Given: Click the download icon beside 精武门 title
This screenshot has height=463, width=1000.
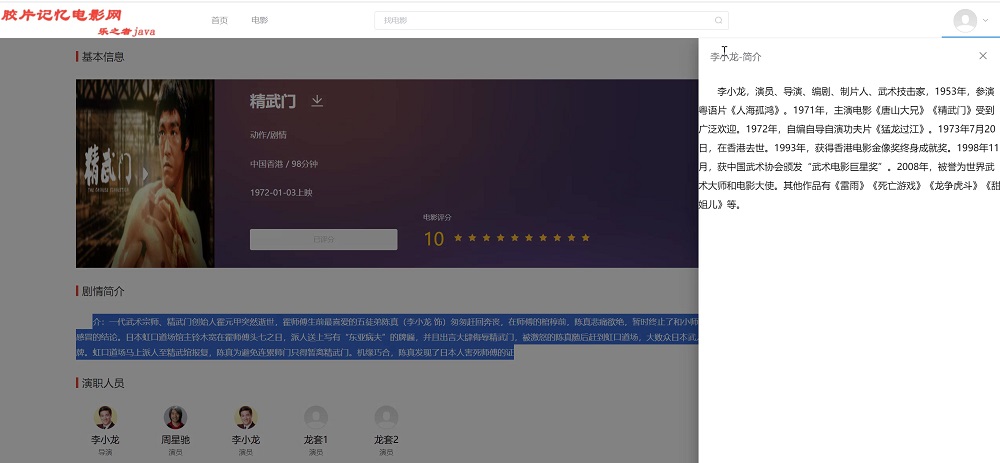Looking at the screenshot, I should [x=317, y=101].
